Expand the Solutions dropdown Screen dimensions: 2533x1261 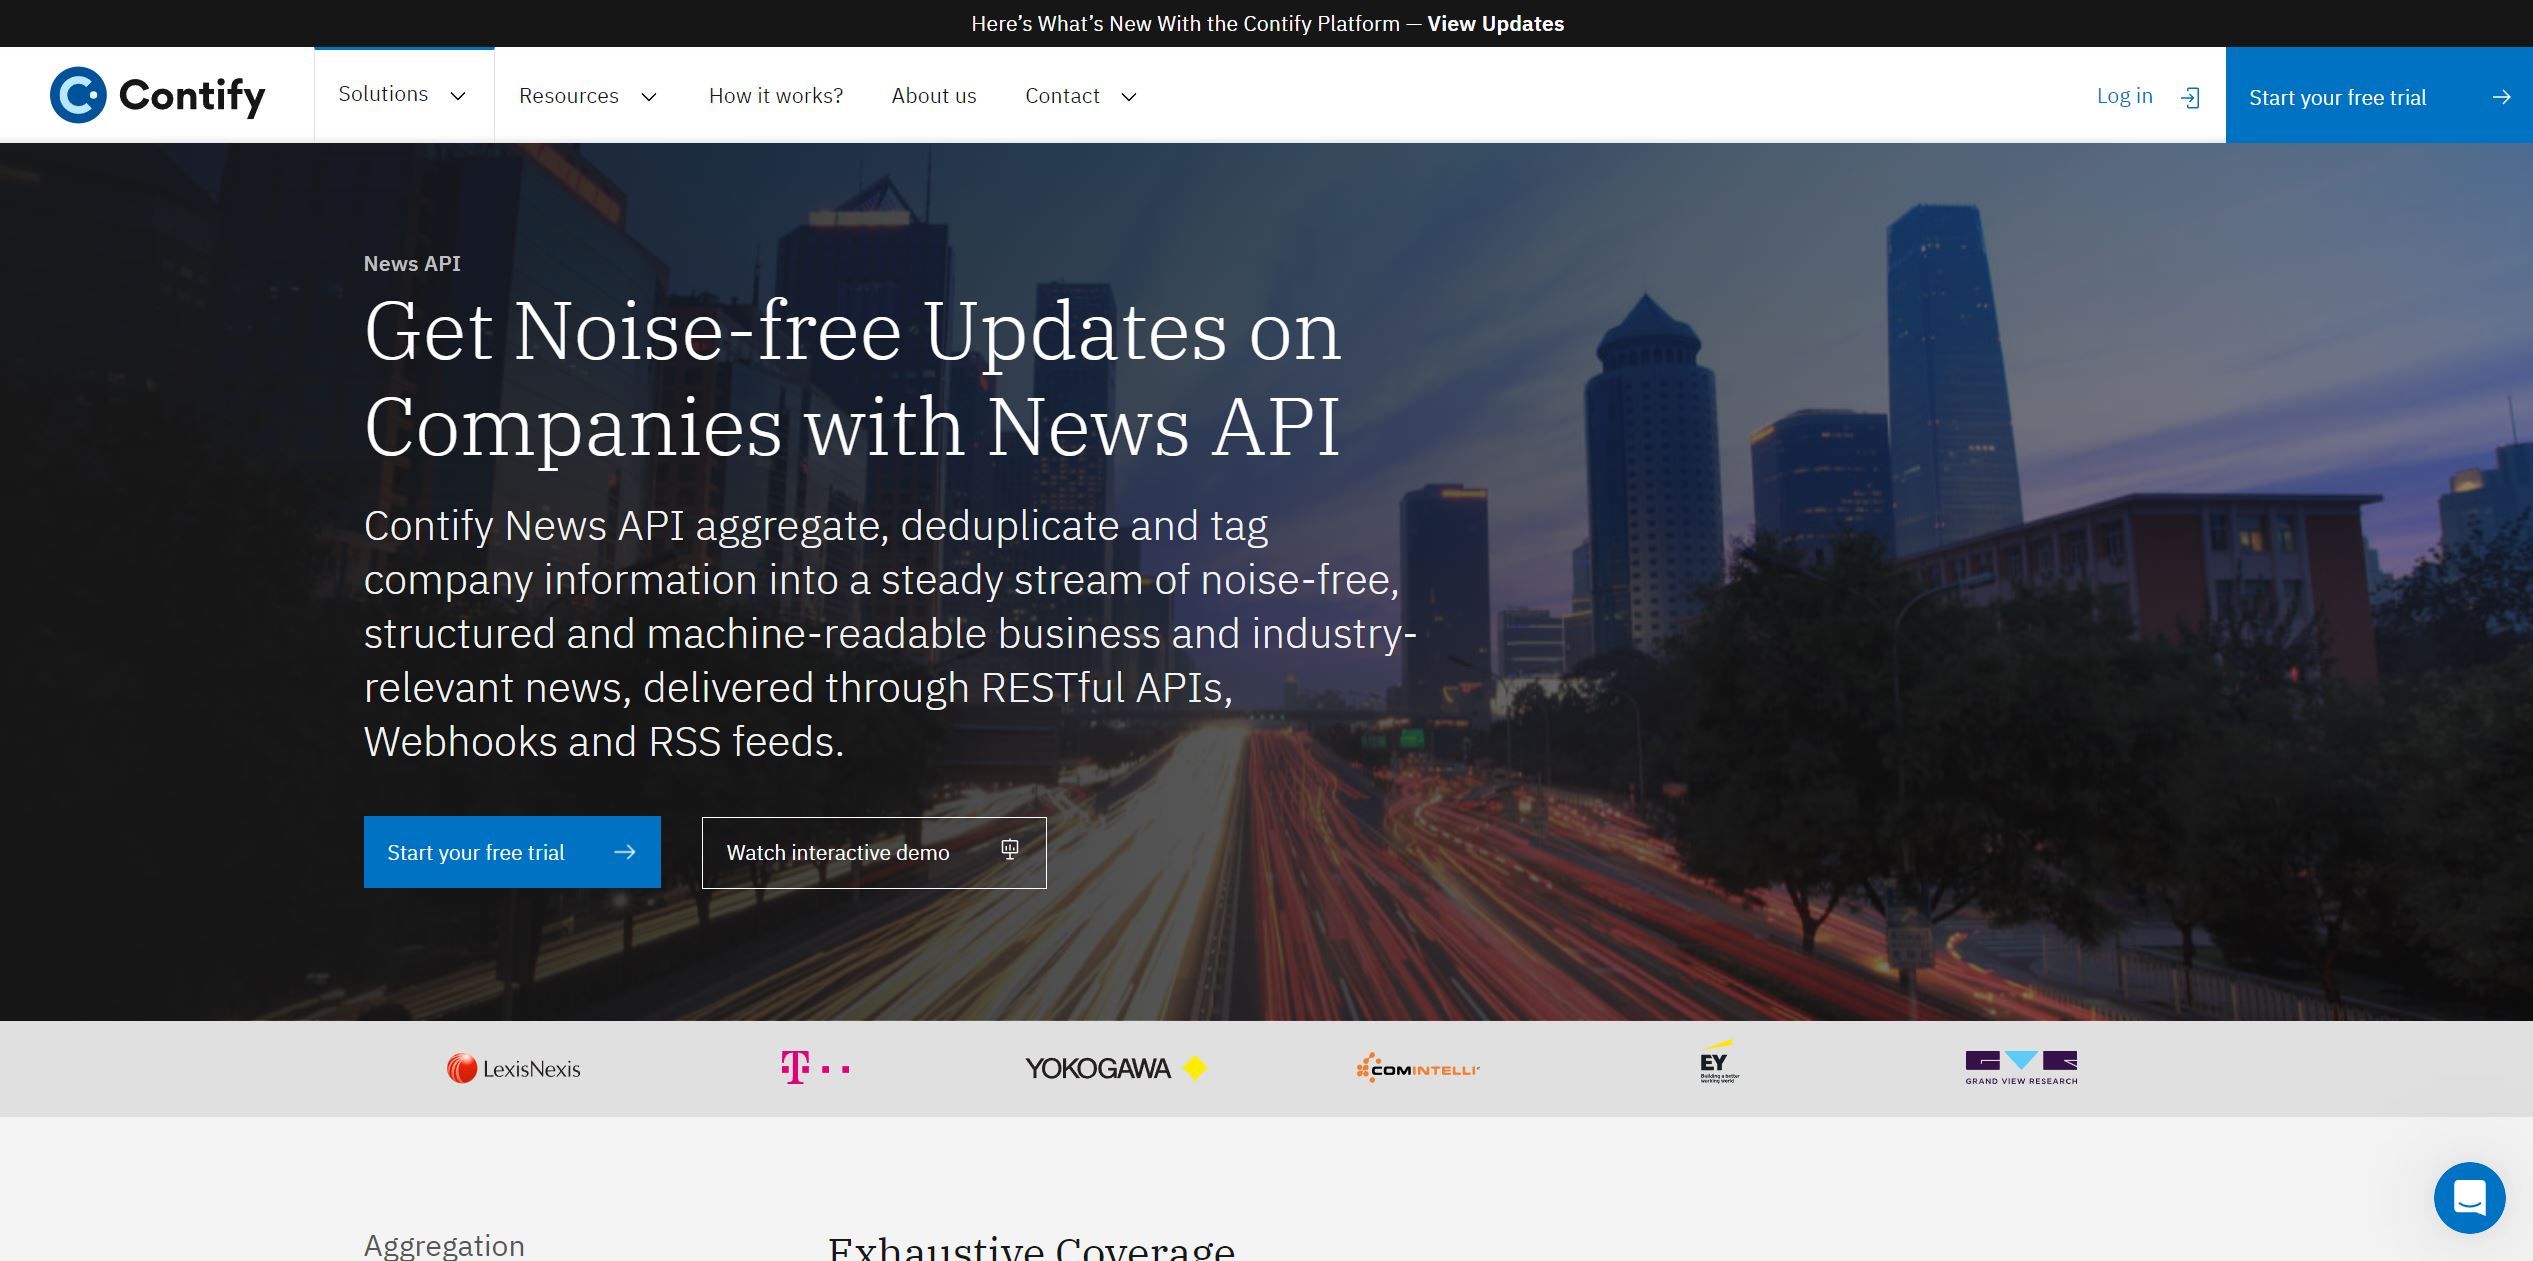tap(403, 95)
